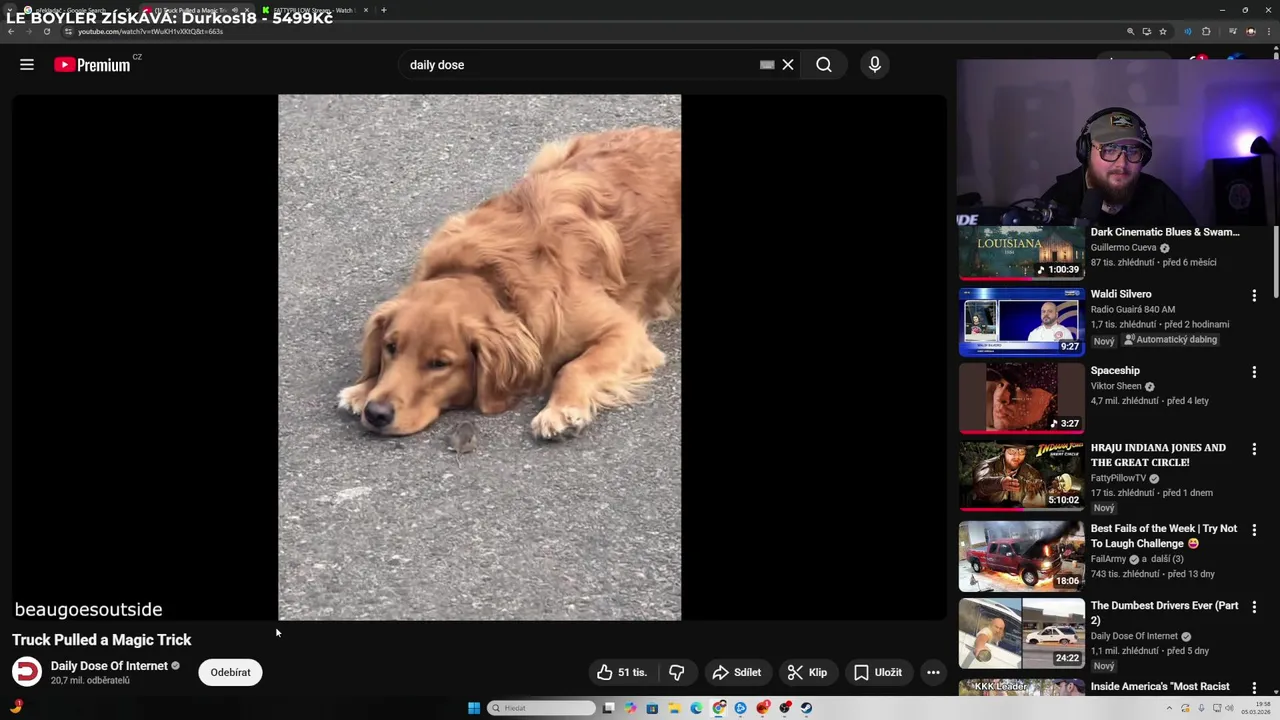Open The Dumbest Drivers Ever thumbnail
Viewport: 1280px width, 720px height.
(1021, 634)
